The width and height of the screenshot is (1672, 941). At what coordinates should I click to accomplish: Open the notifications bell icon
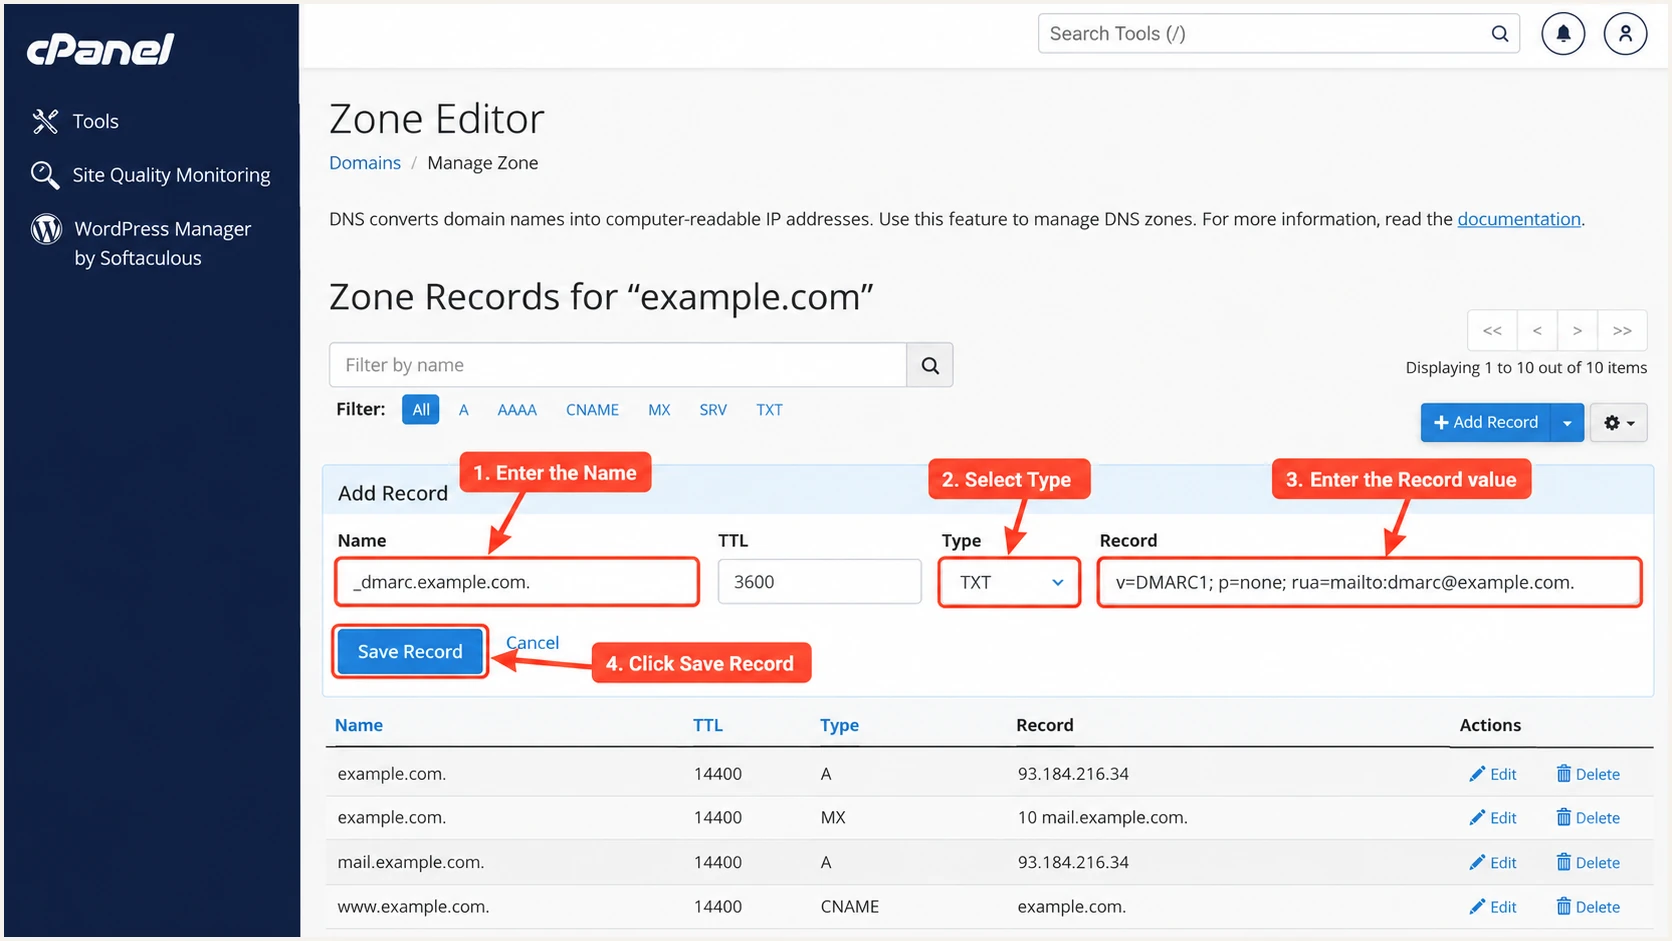point(1563,34)
